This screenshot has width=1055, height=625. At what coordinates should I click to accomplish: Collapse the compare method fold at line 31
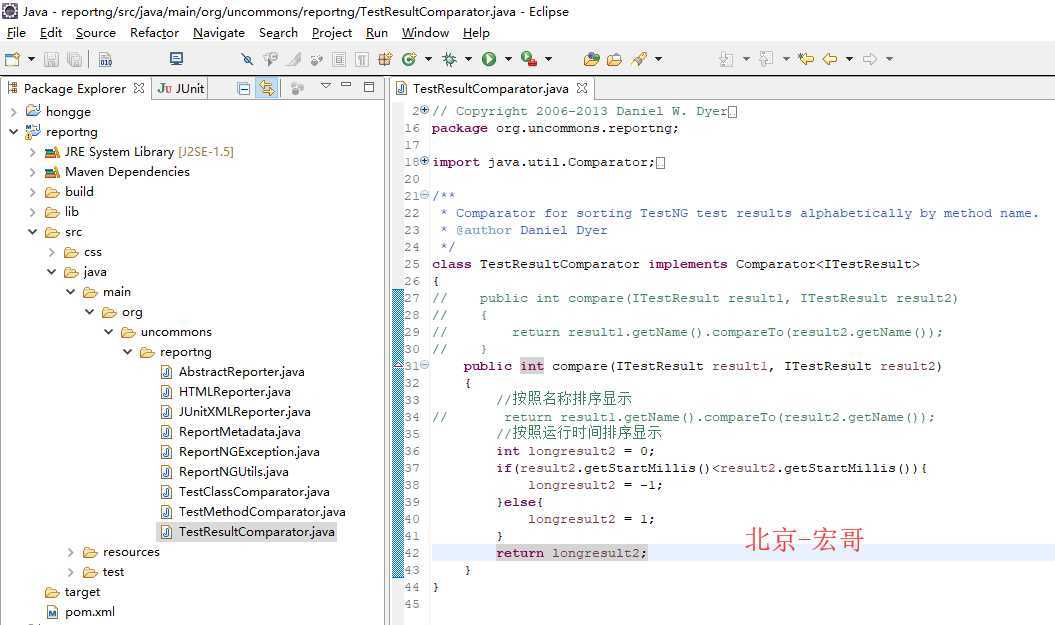(x=425, y=365)
